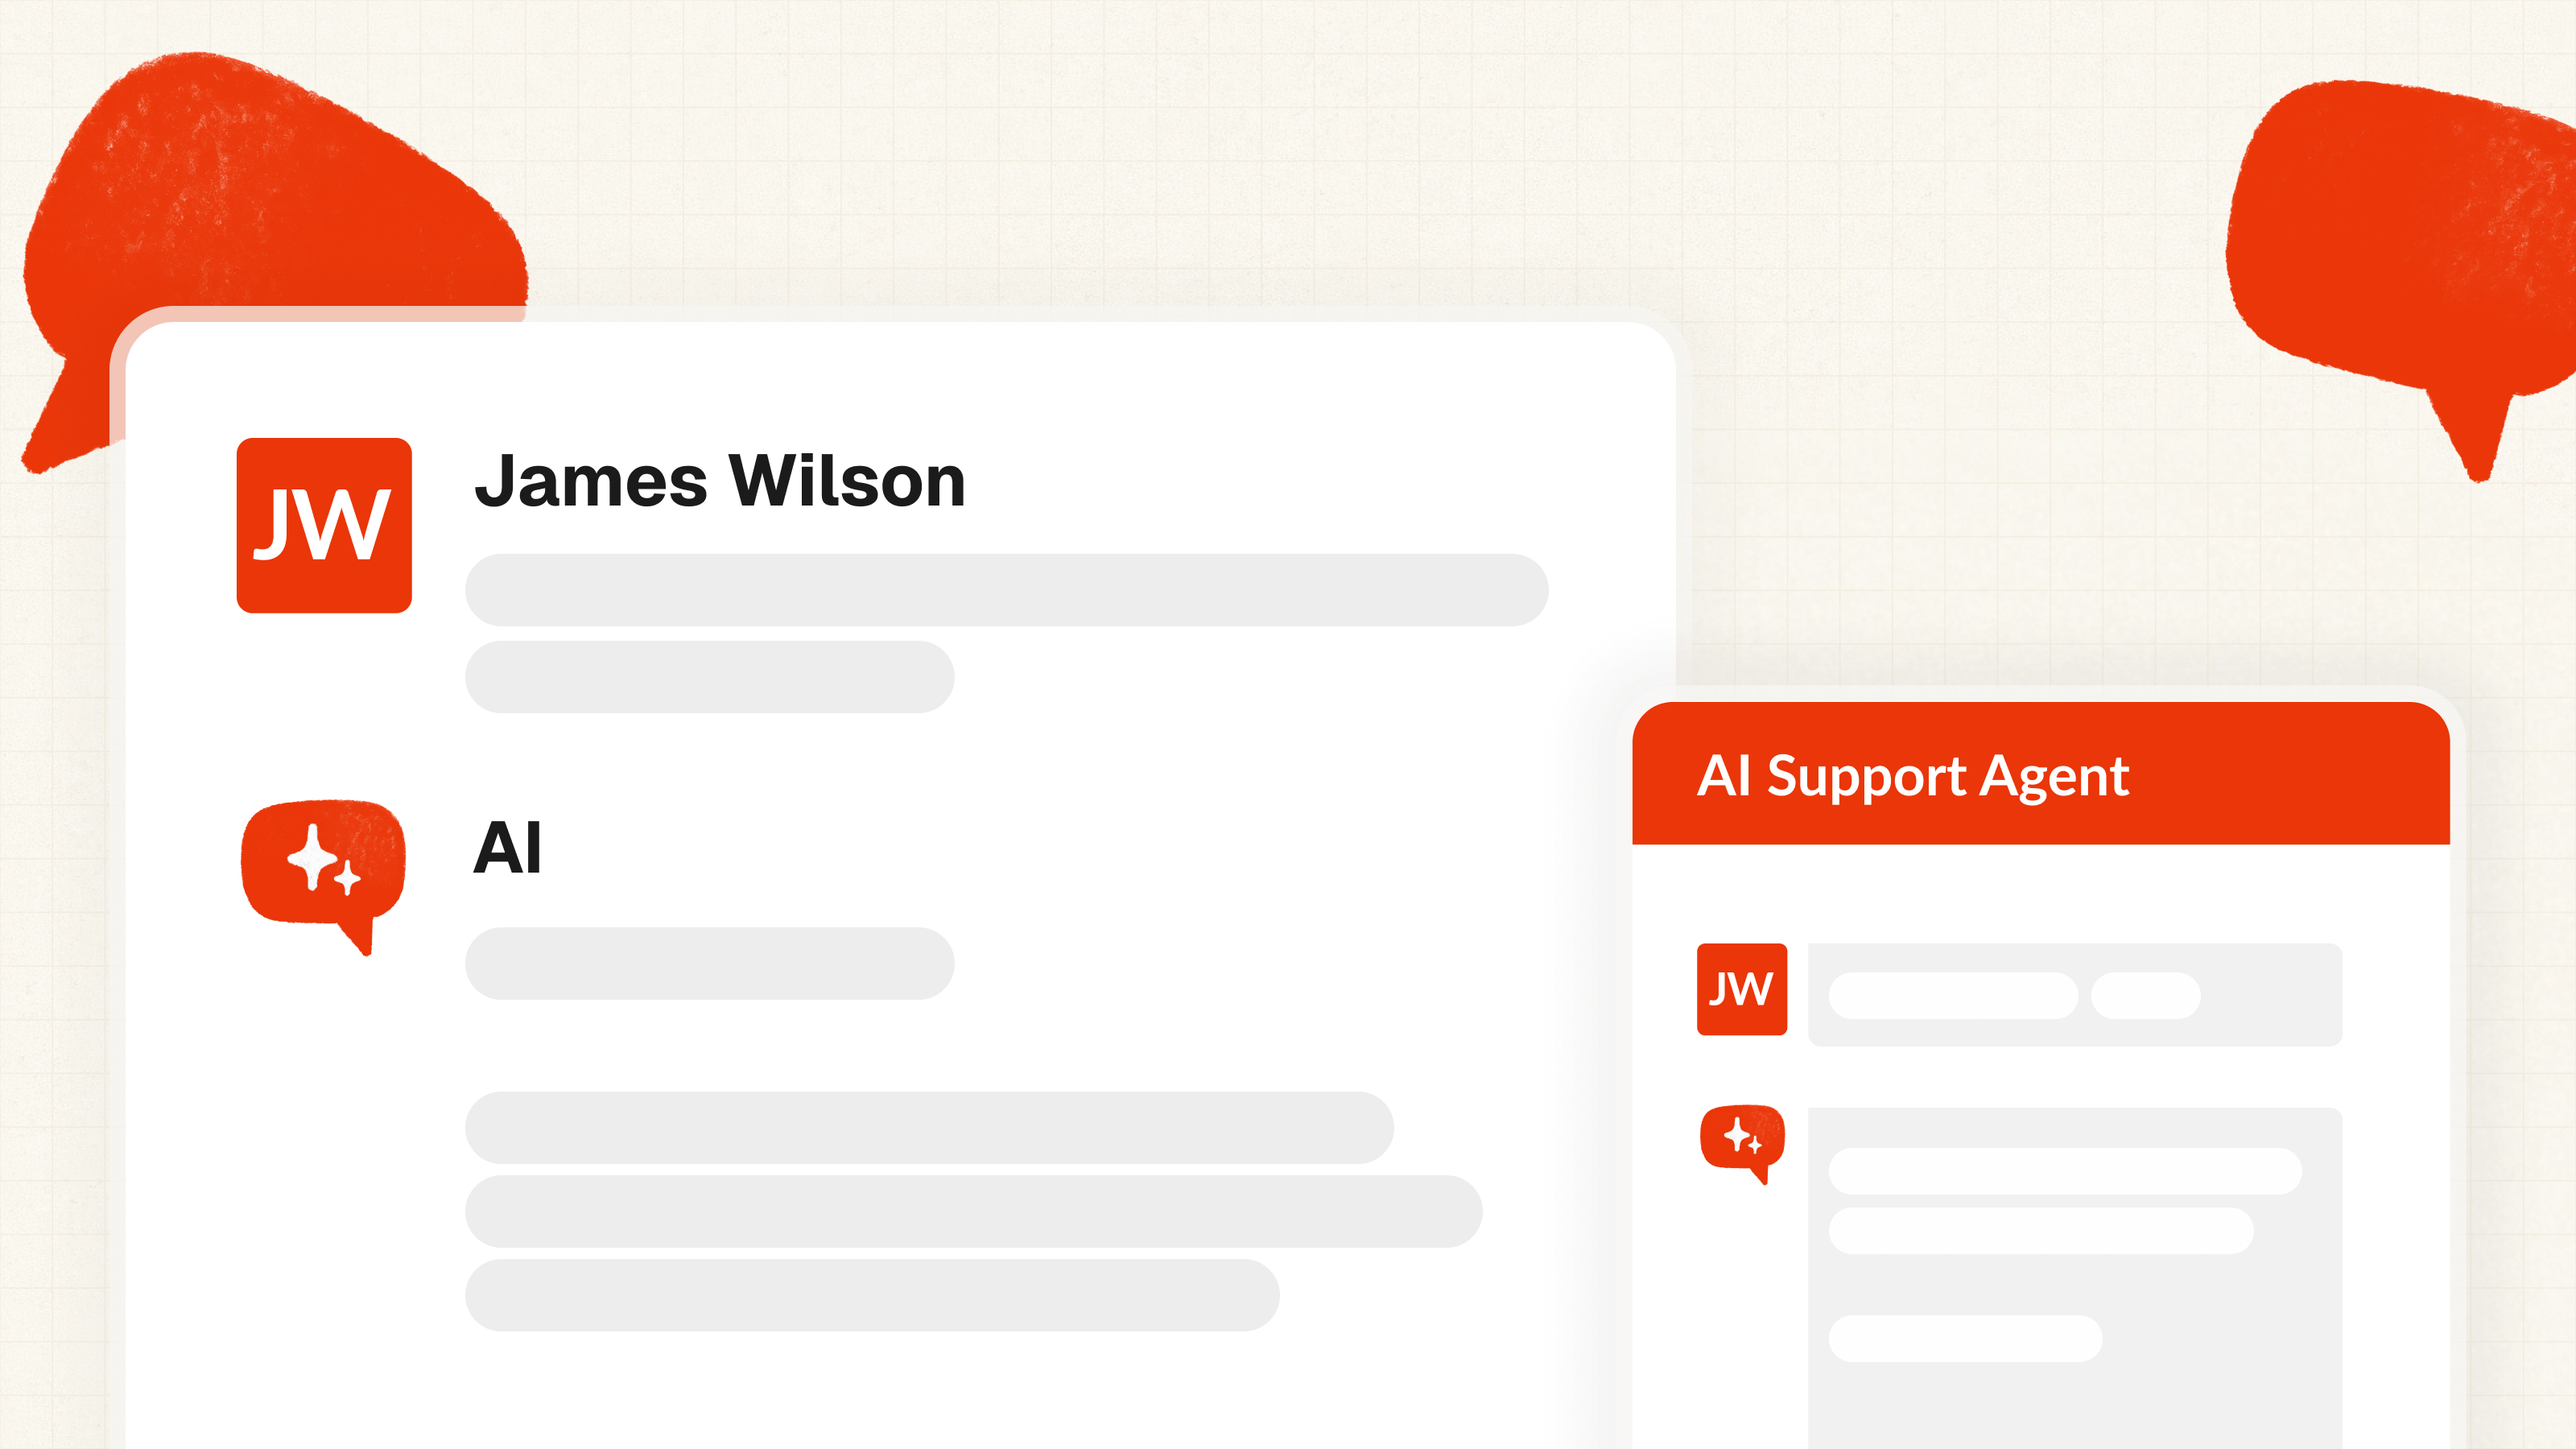Screen dimensions: 2576x1449
Task: Click the second line of widget's AI reply
Action: 2041,1231
